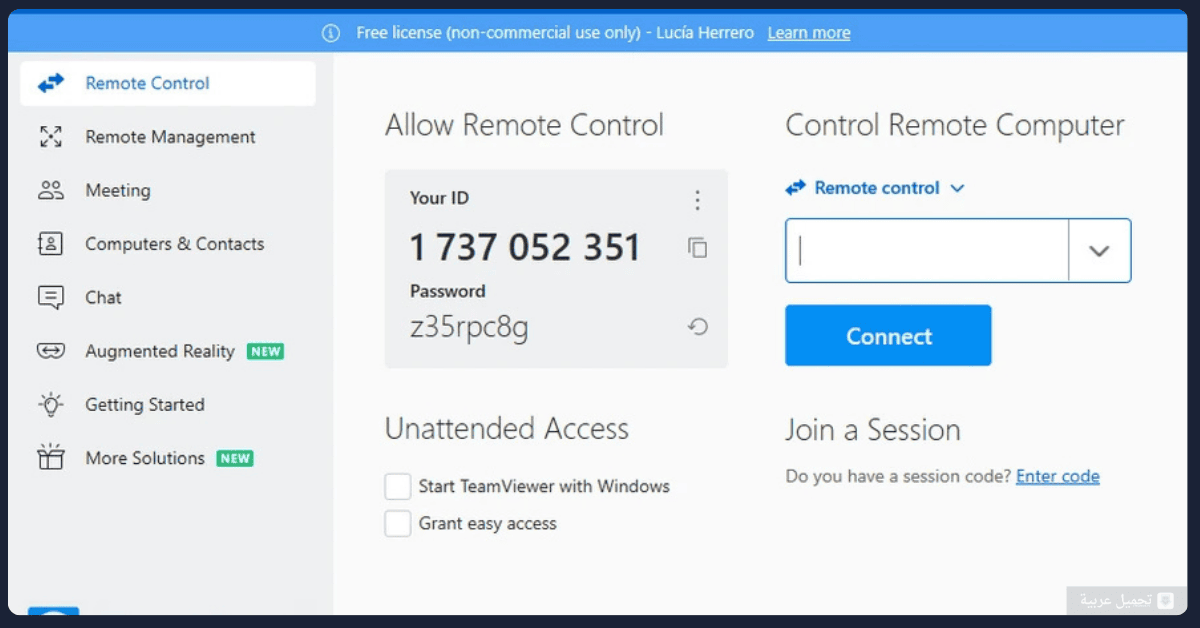Open the three-dot menu beside Your ID
Screen dimensions: 1200x628
(x=698, y=200)
